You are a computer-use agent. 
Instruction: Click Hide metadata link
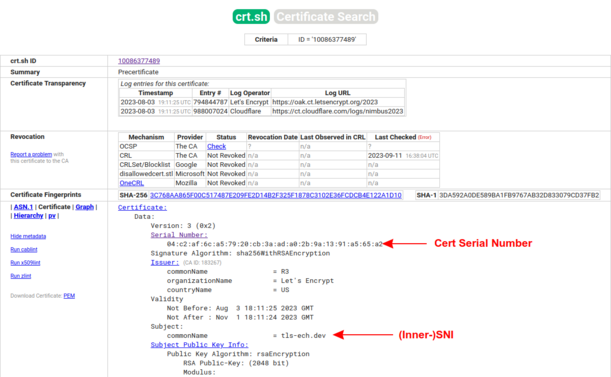(28, 236)
